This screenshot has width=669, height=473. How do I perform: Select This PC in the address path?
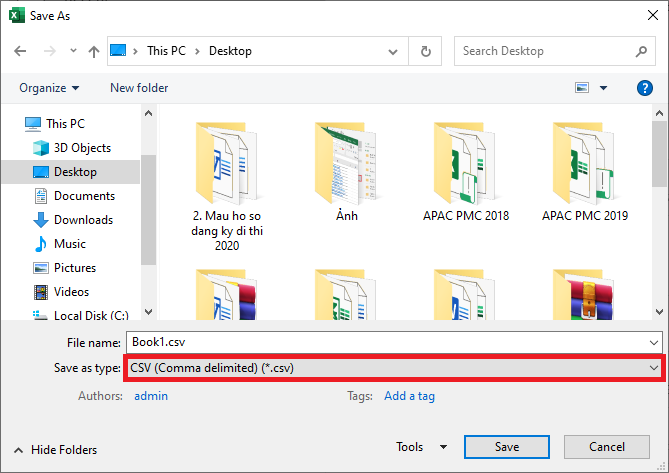166,51
